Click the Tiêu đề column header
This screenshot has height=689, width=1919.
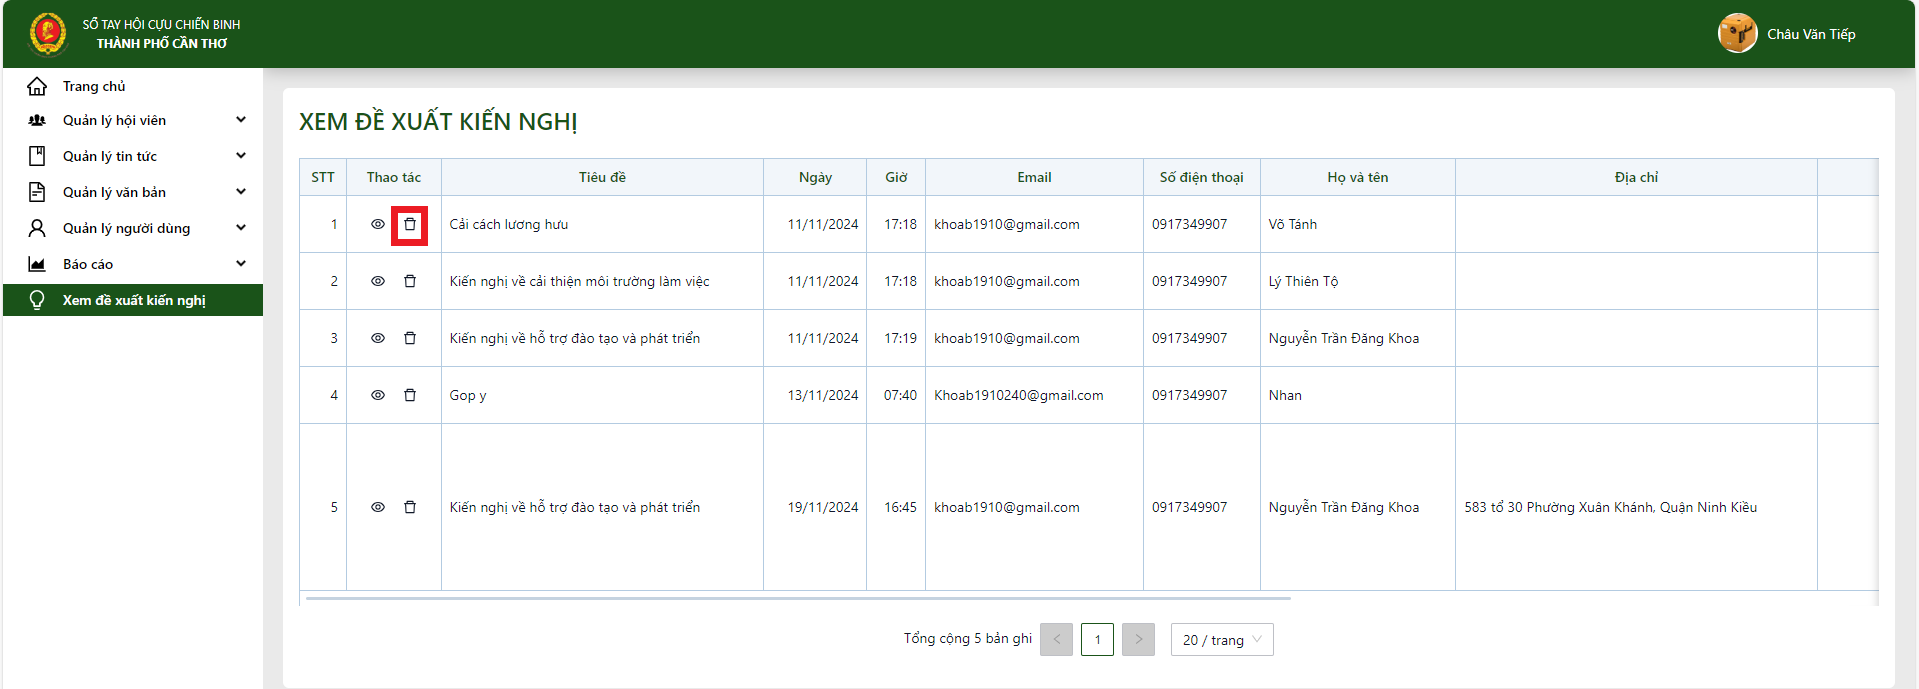[602, 177]
